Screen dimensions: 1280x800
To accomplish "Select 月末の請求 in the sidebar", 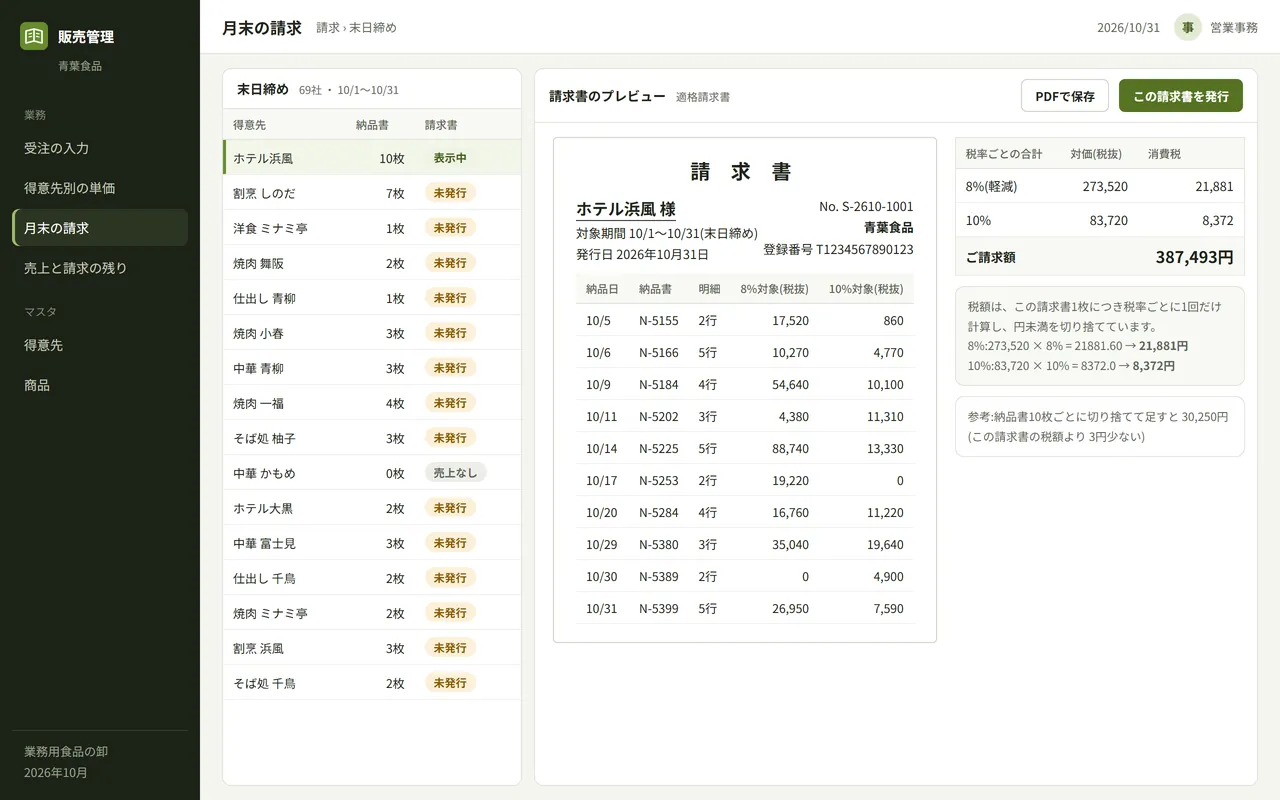I will pyautogui.click(x=100, y=228).
